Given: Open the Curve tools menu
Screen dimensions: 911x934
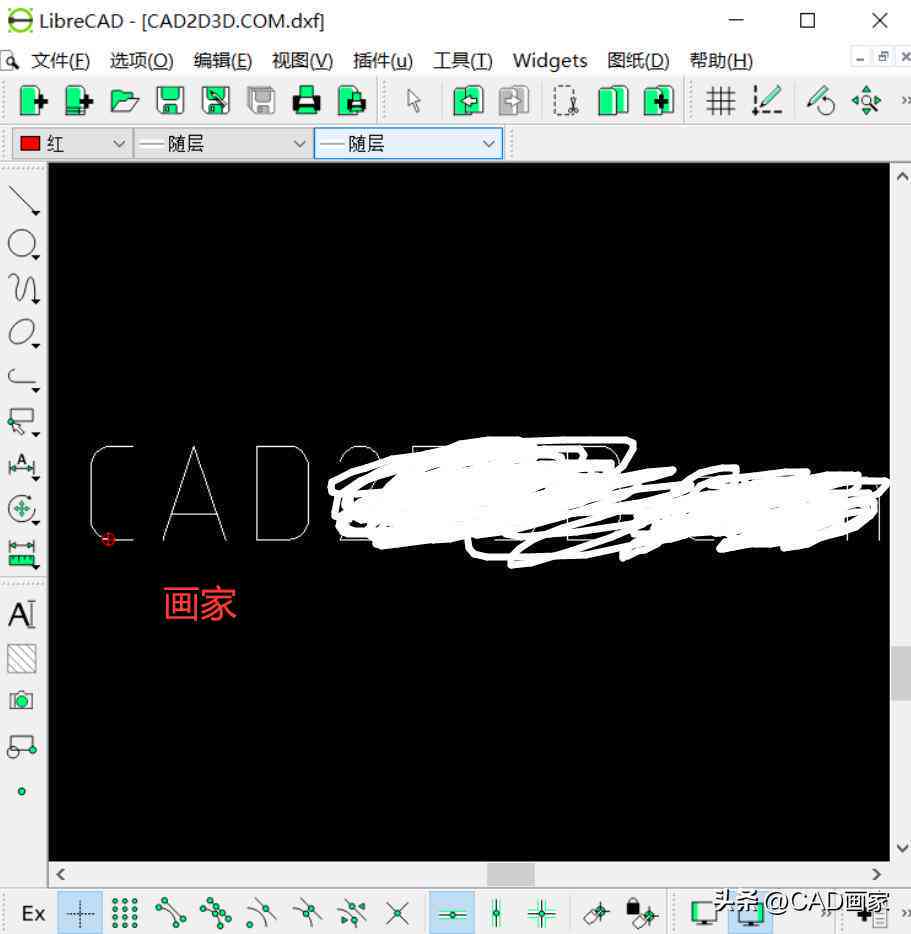Looking at the screenshot, I should click(23, 288).
